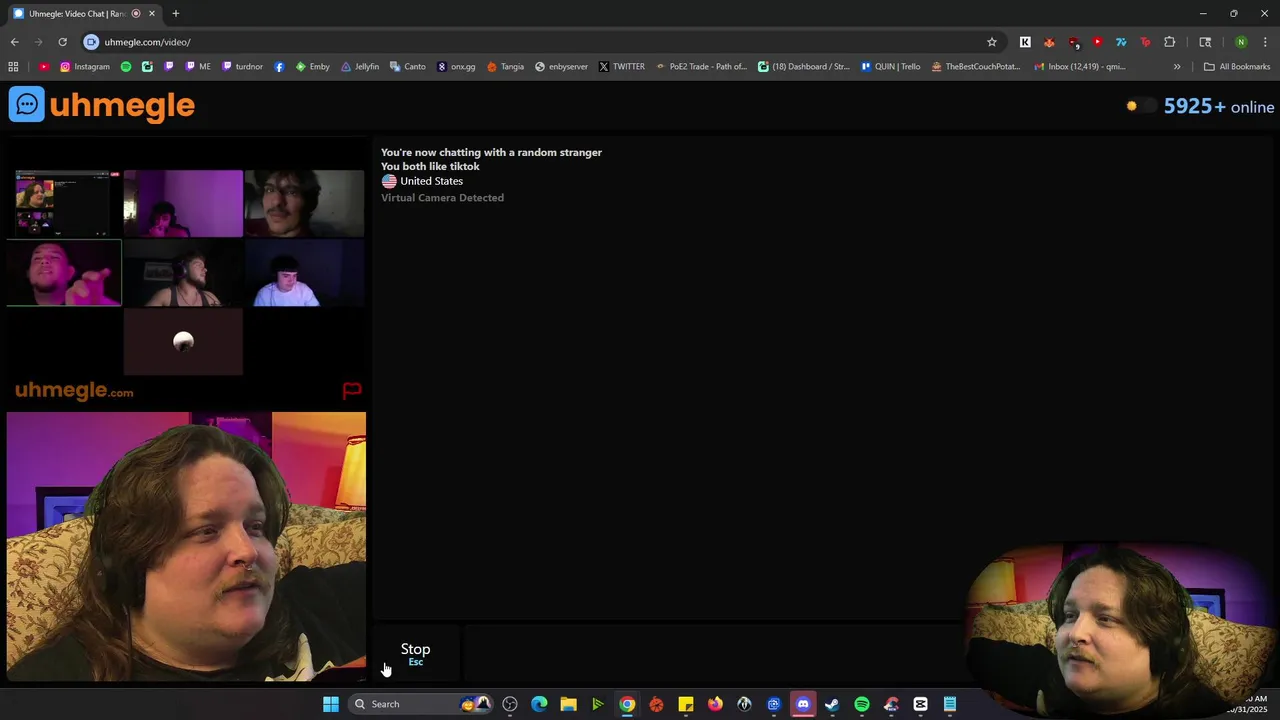Screen dimensions: 1280x720
Task: Go back to the previous page
Action: pyautogui.click(x=14, y=42)
